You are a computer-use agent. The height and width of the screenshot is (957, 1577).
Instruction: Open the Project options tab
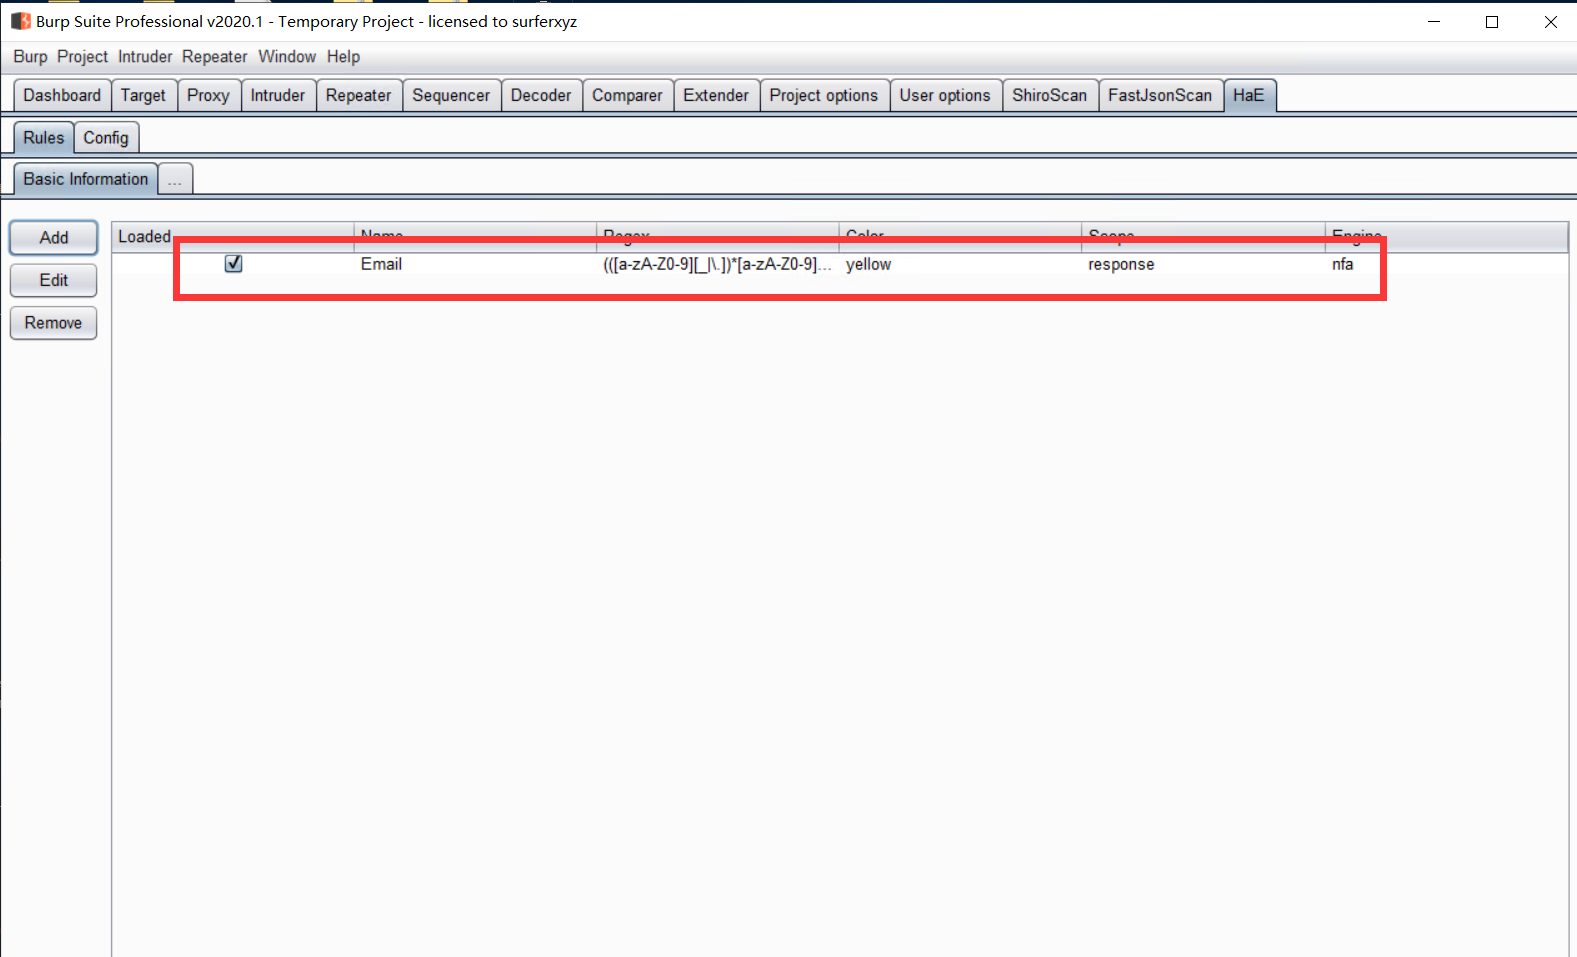(824, 95)
